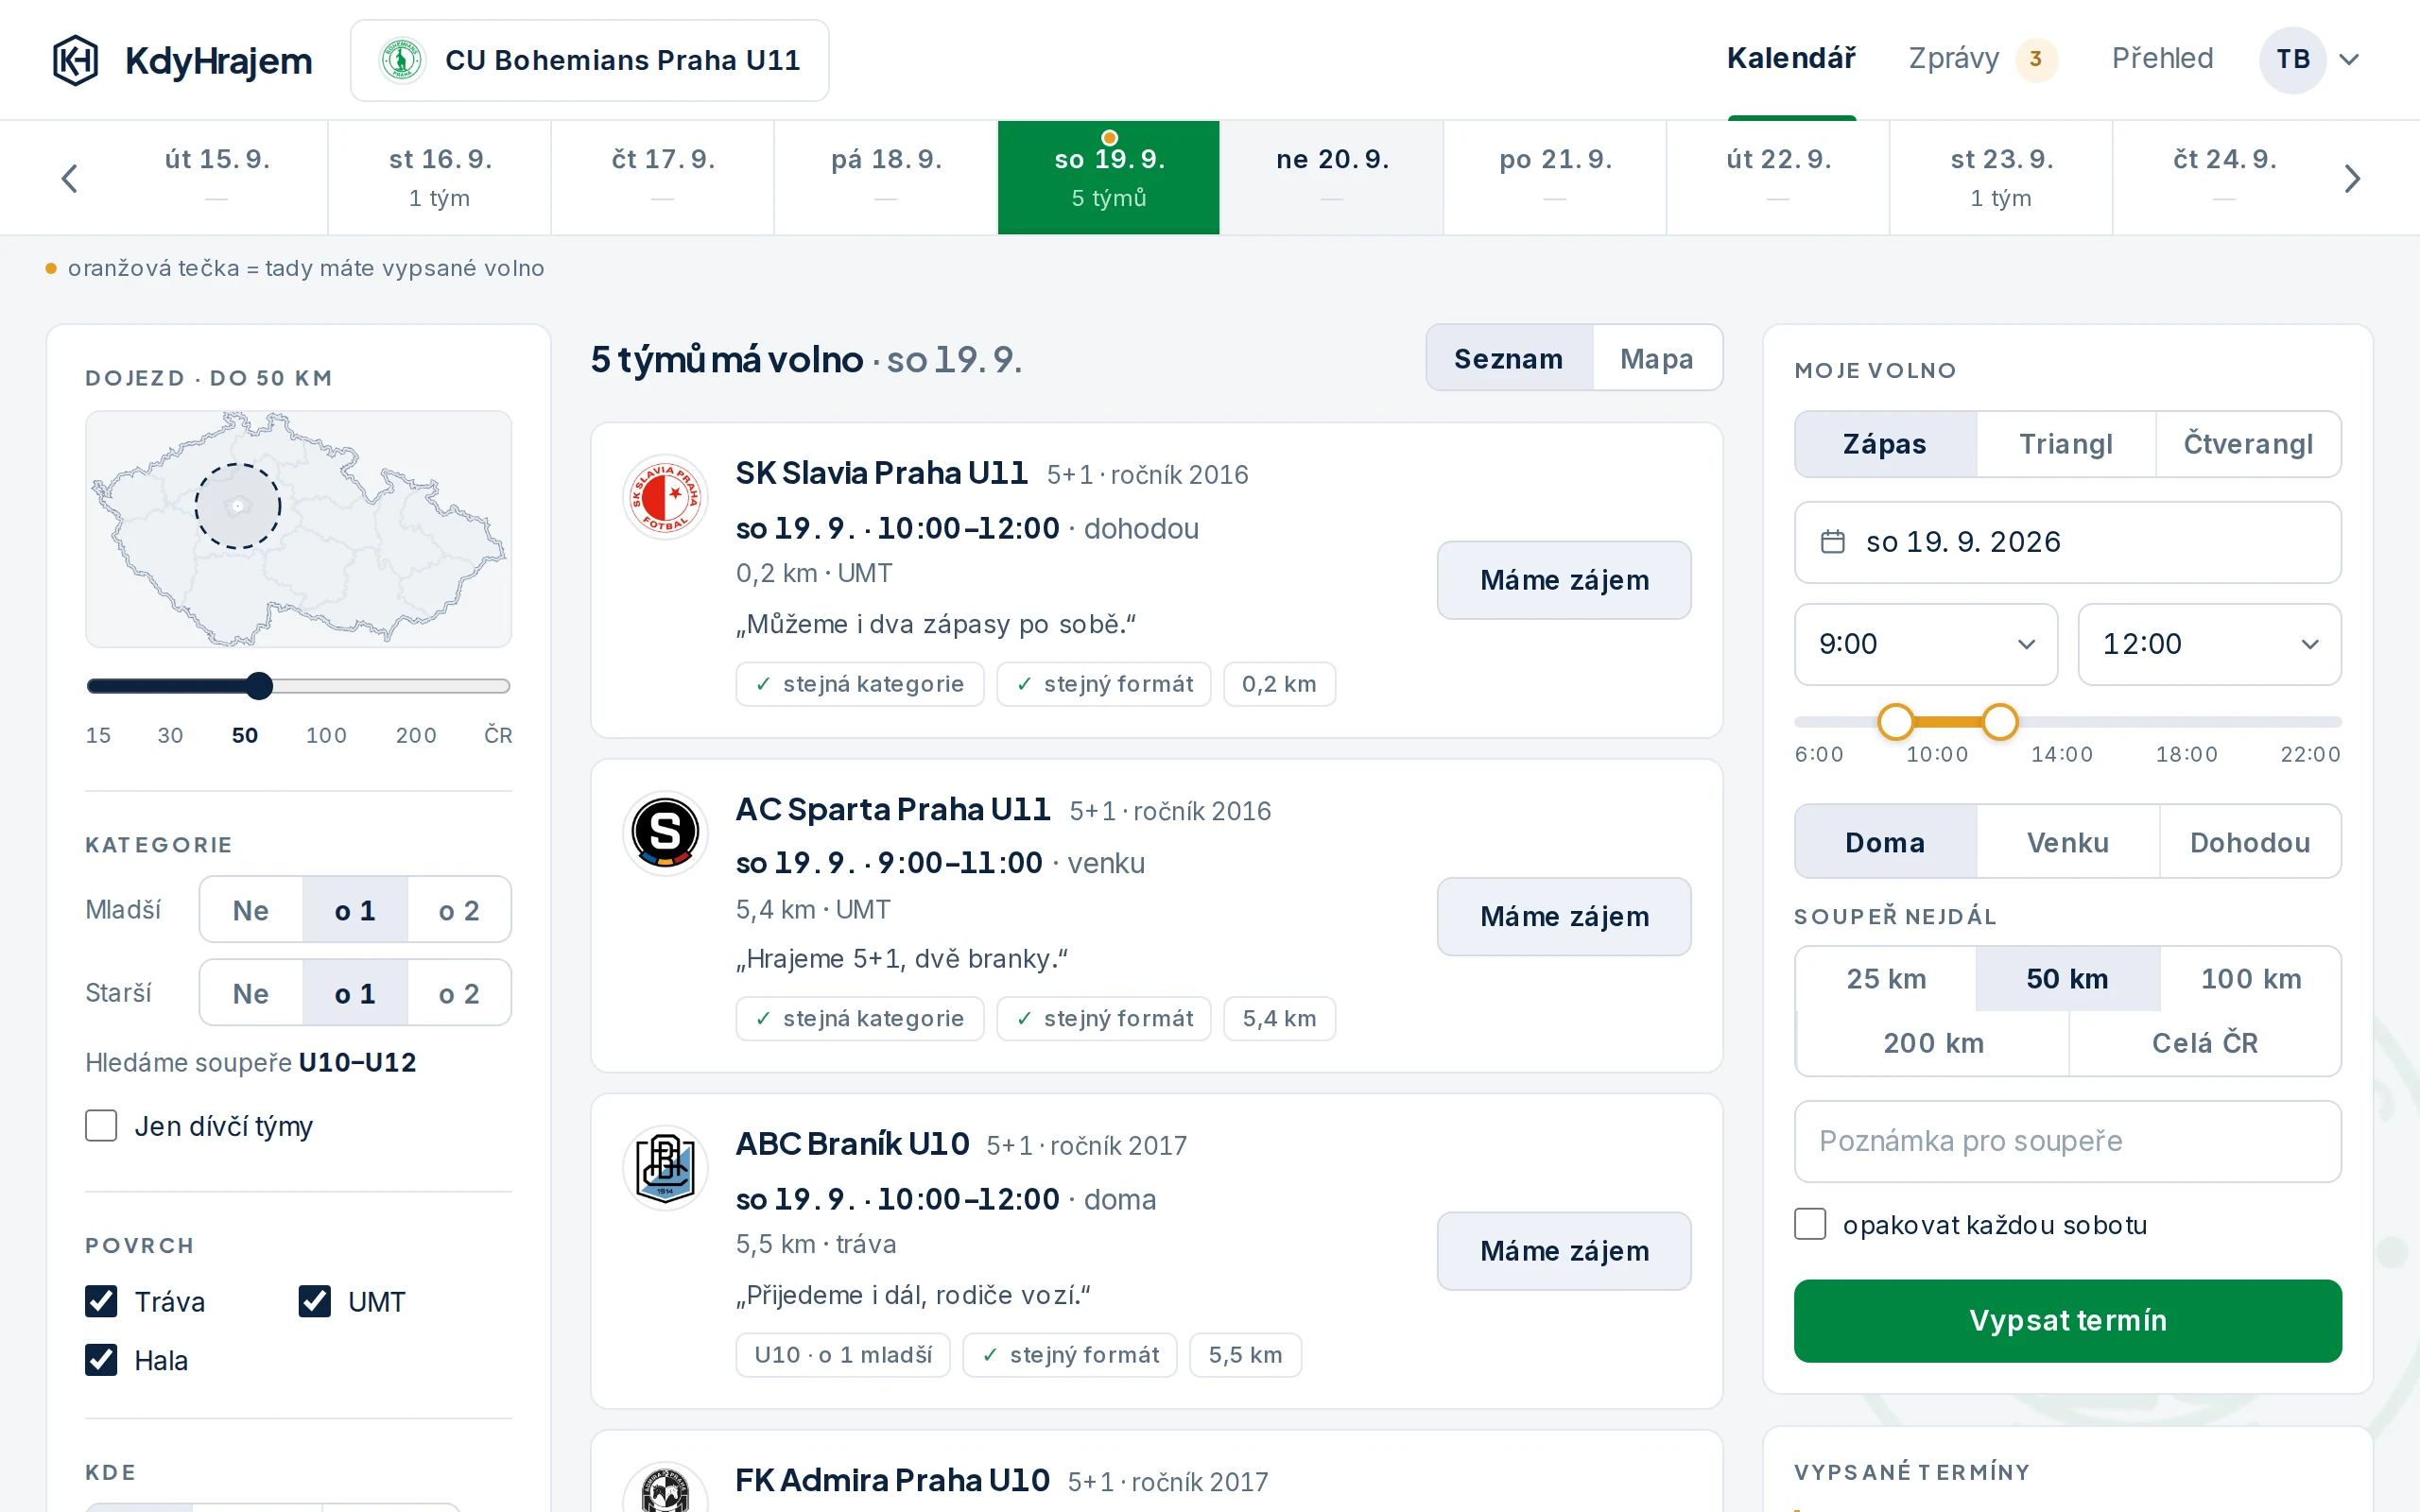This screenshot has height=1512, width=2420.
Task: Show previous days with left arrow
Action: click(69, 179)
